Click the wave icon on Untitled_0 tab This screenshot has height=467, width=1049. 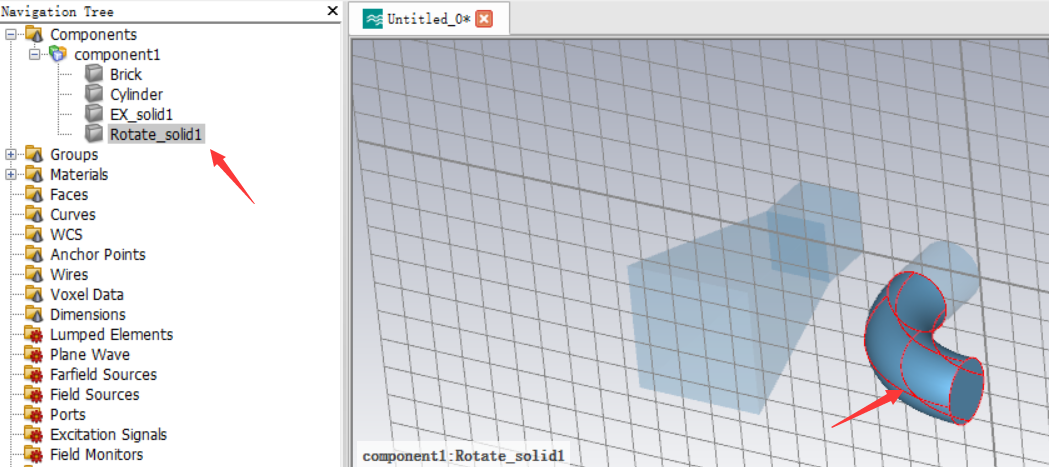pos(373,19)
